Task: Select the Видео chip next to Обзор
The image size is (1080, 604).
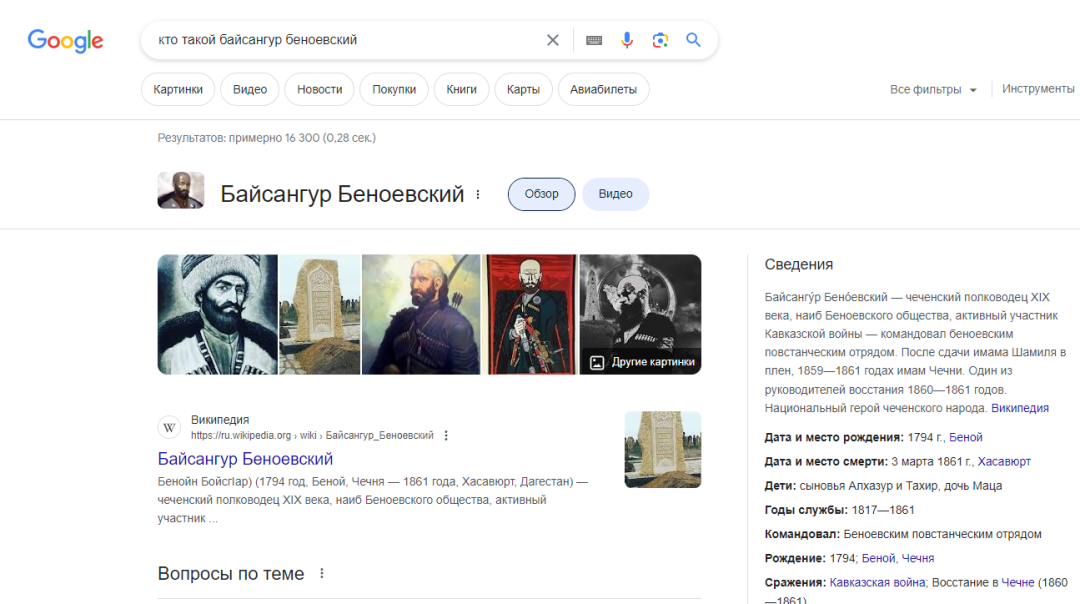Action: pos(615,194)
